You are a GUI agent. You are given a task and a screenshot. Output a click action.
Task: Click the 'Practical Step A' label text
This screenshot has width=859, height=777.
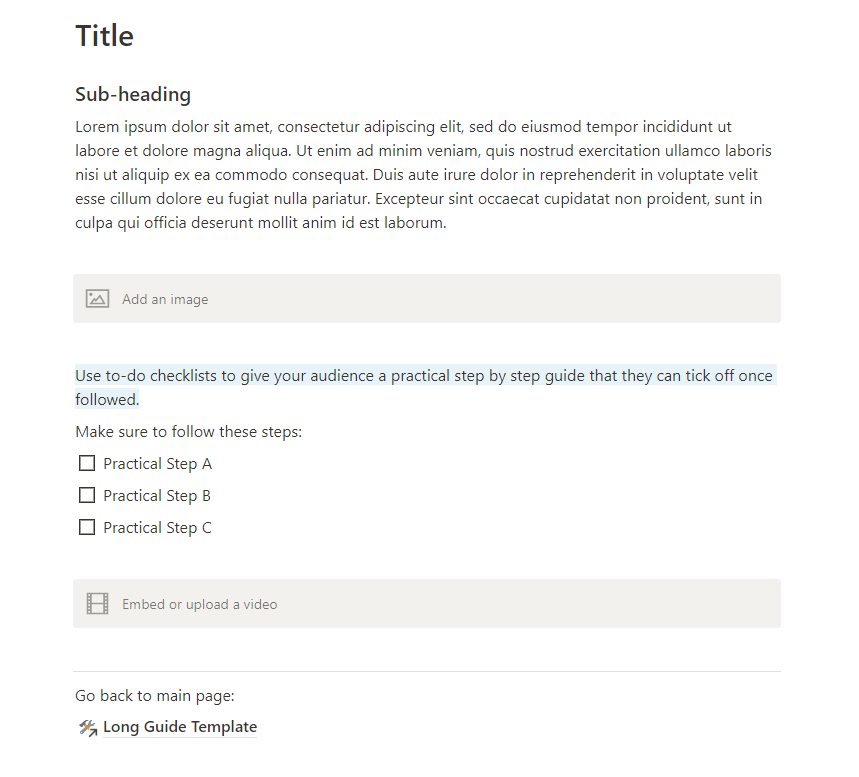point(157,464)
